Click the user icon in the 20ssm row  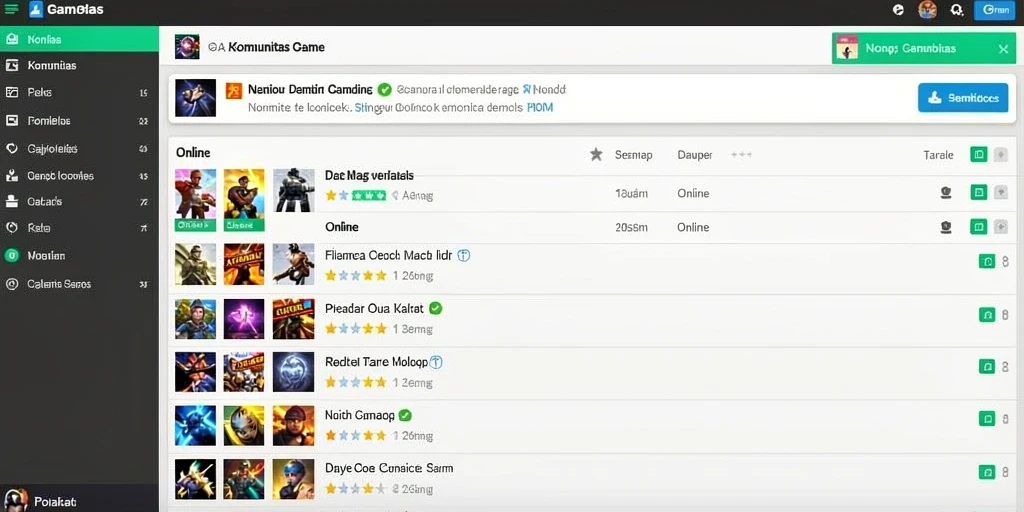point(945,227)
